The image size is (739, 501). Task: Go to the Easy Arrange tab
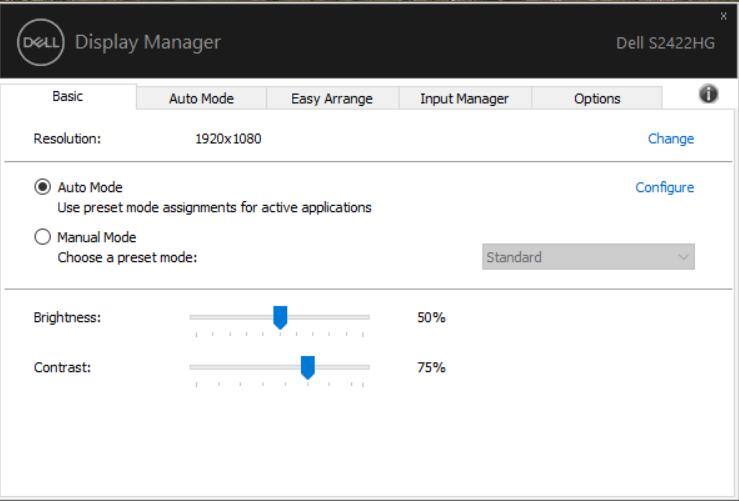click(331, 98)
